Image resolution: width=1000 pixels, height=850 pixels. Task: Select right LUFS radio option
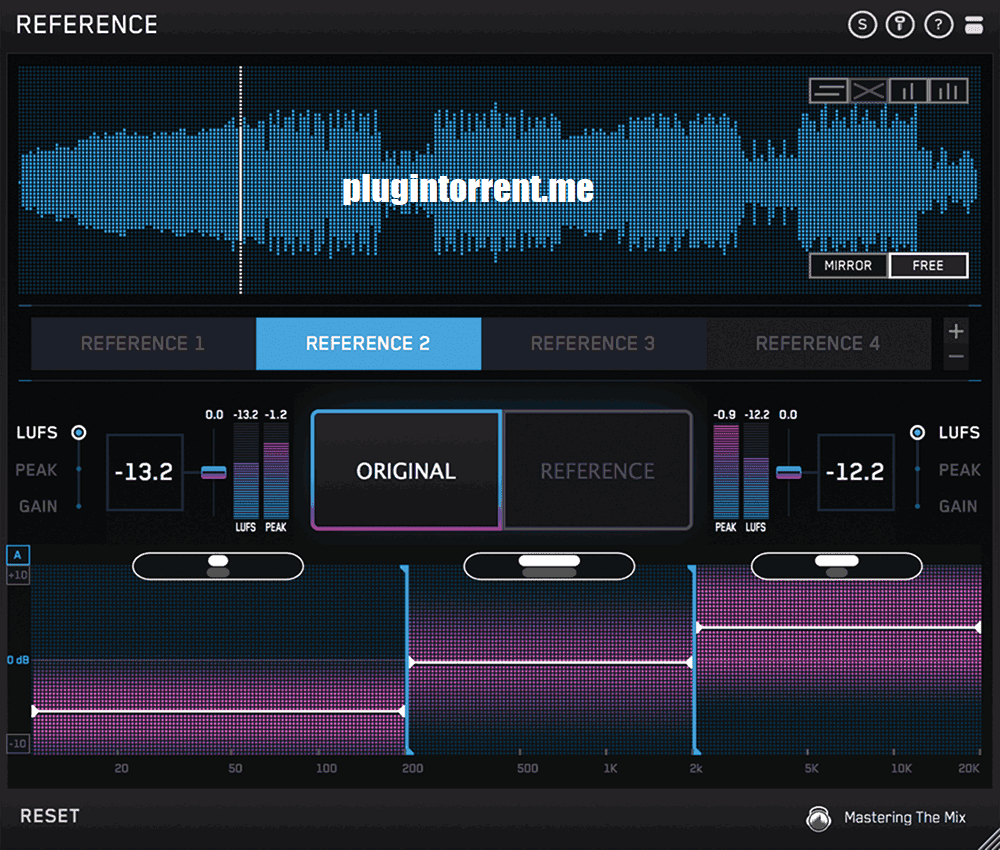tap(917, 432)
